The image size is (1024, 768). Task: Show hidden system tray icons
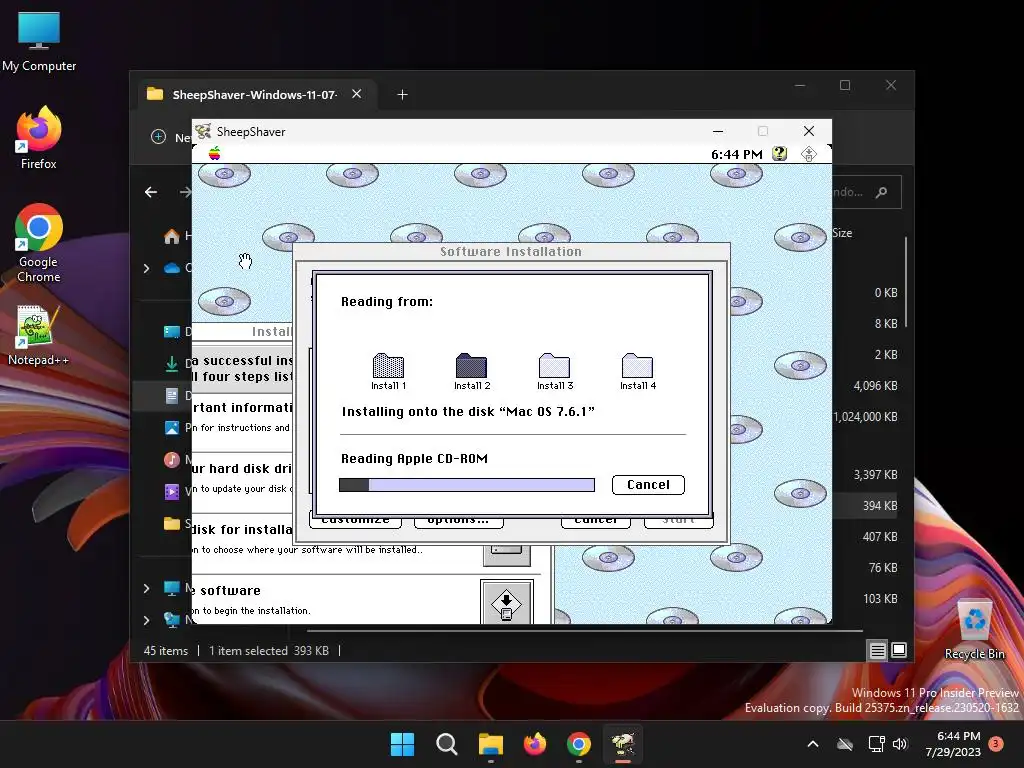tap(813, 744)
